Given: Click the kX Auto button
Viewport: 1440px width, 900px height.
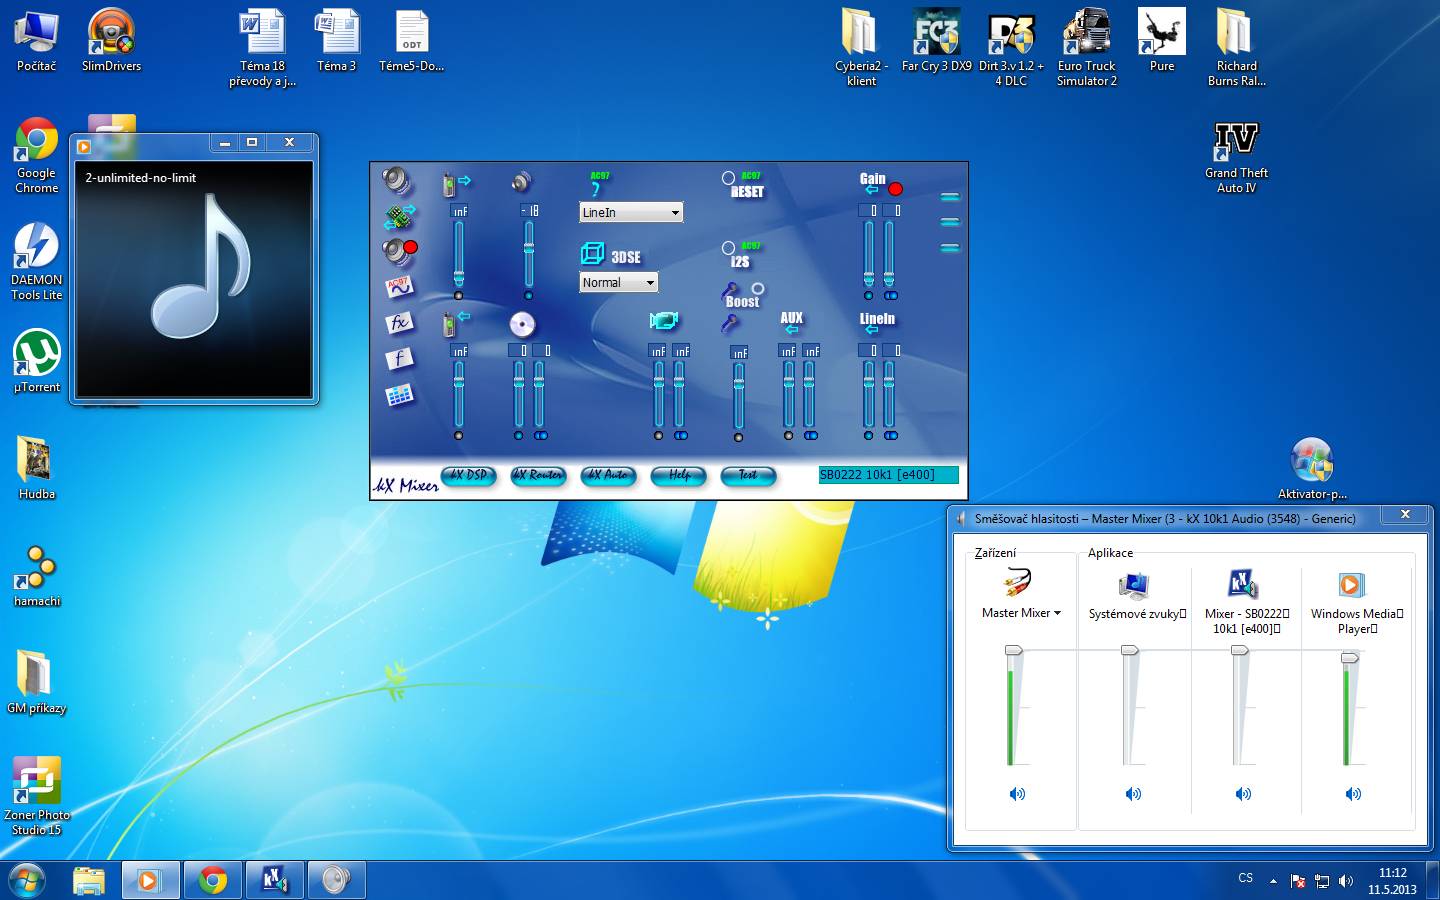Looking at the screenshot, I should 608,475.
